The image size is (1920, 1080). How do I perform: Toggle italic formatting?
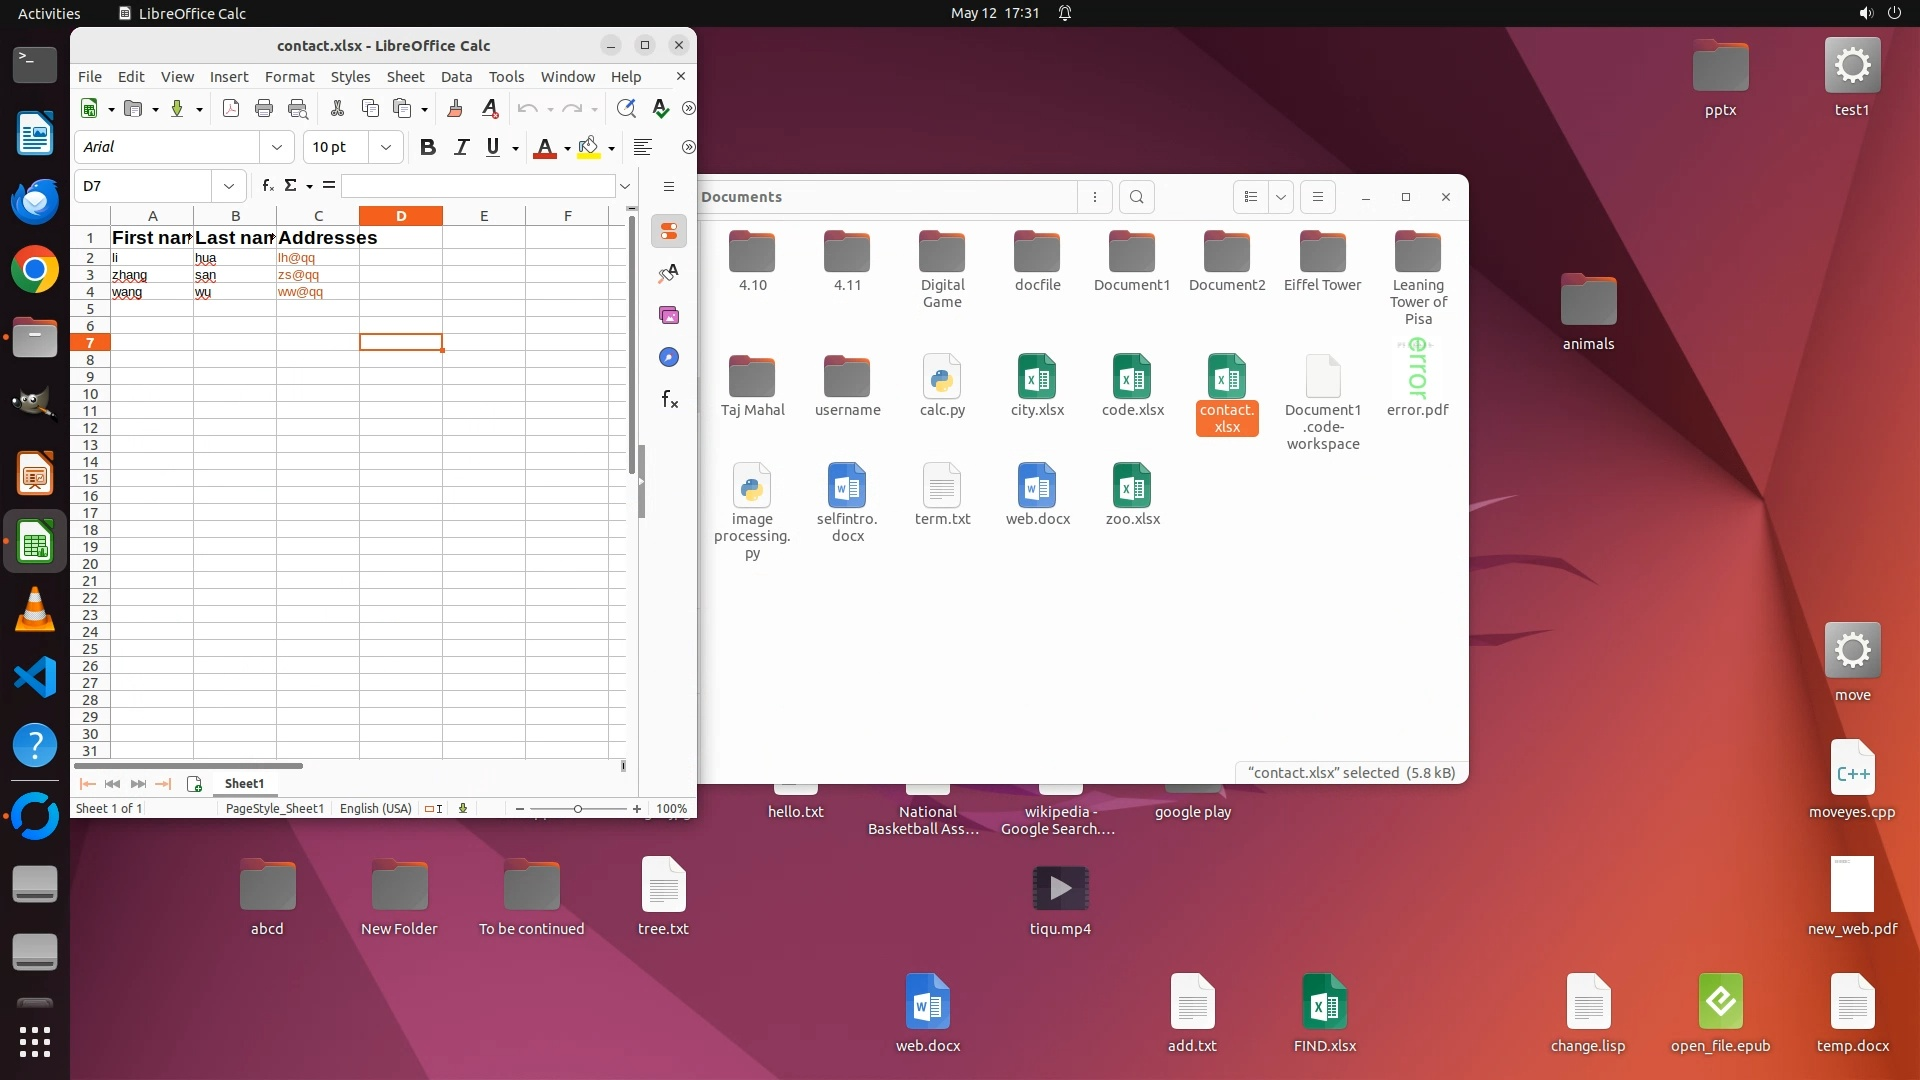pyautogui.click(x=461, y=147)
